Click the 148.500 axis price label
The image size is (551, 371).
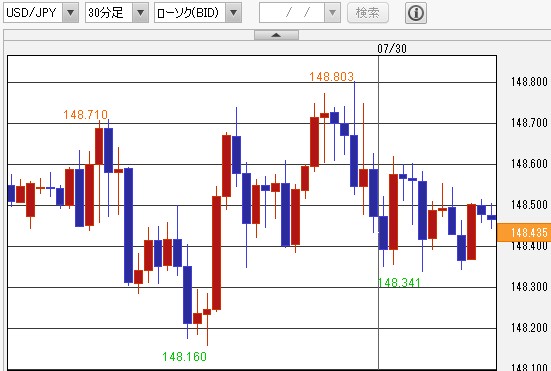point(529,205)
